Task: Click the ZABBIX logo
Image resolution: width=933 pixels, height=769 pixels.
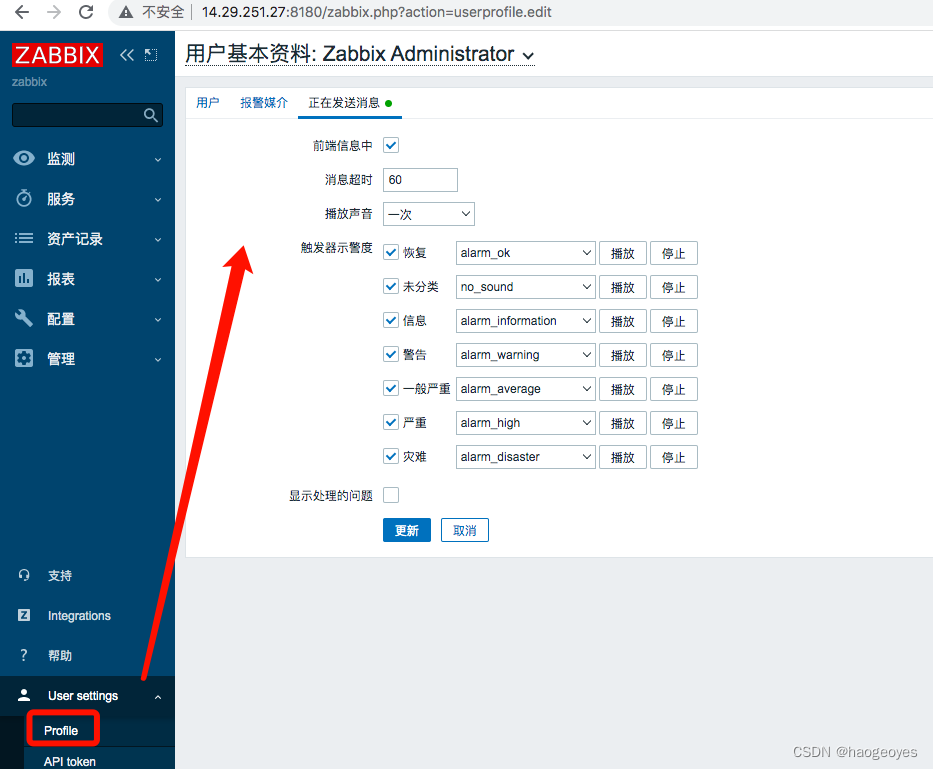Action: [57, 55]
